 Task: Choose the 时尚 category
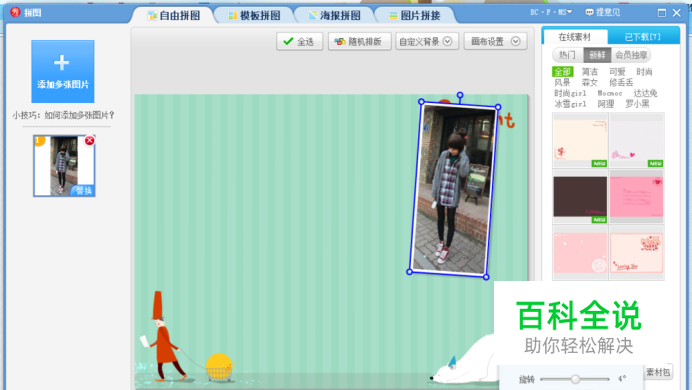tap(644, 71)
